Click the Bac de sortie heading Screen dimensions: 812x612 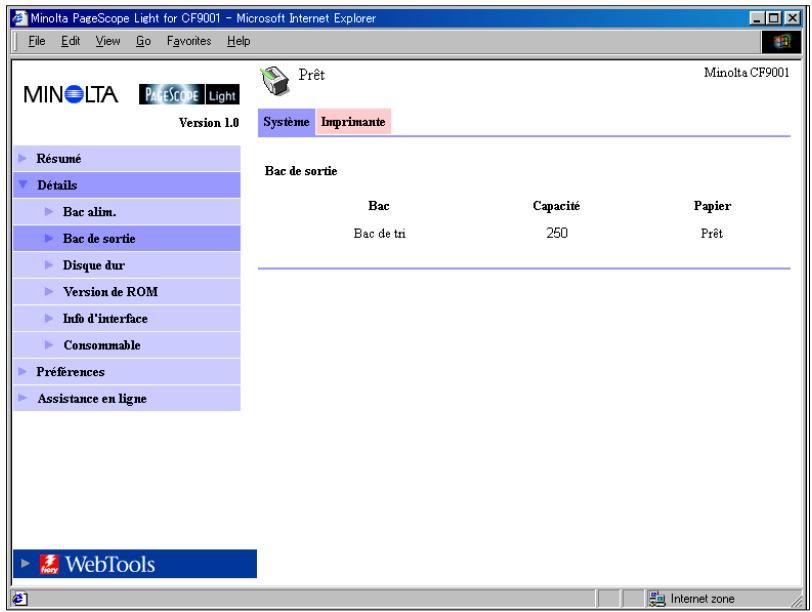point(301,171)
